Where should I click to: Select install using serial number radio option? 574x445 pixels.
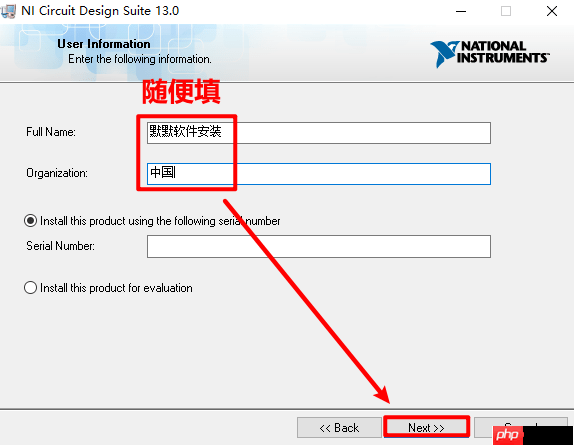click(30, 221)
